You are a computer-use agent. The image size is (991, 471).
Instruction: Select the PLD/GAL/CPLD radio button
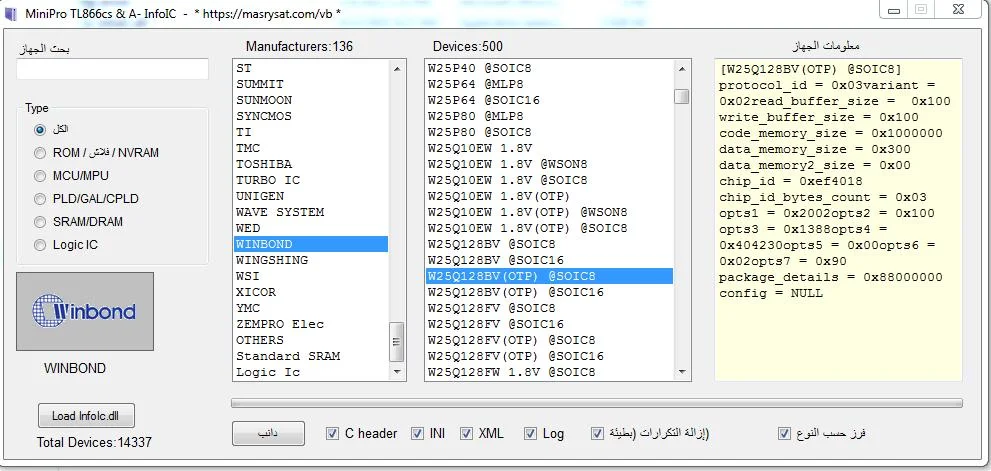(40, 199)
